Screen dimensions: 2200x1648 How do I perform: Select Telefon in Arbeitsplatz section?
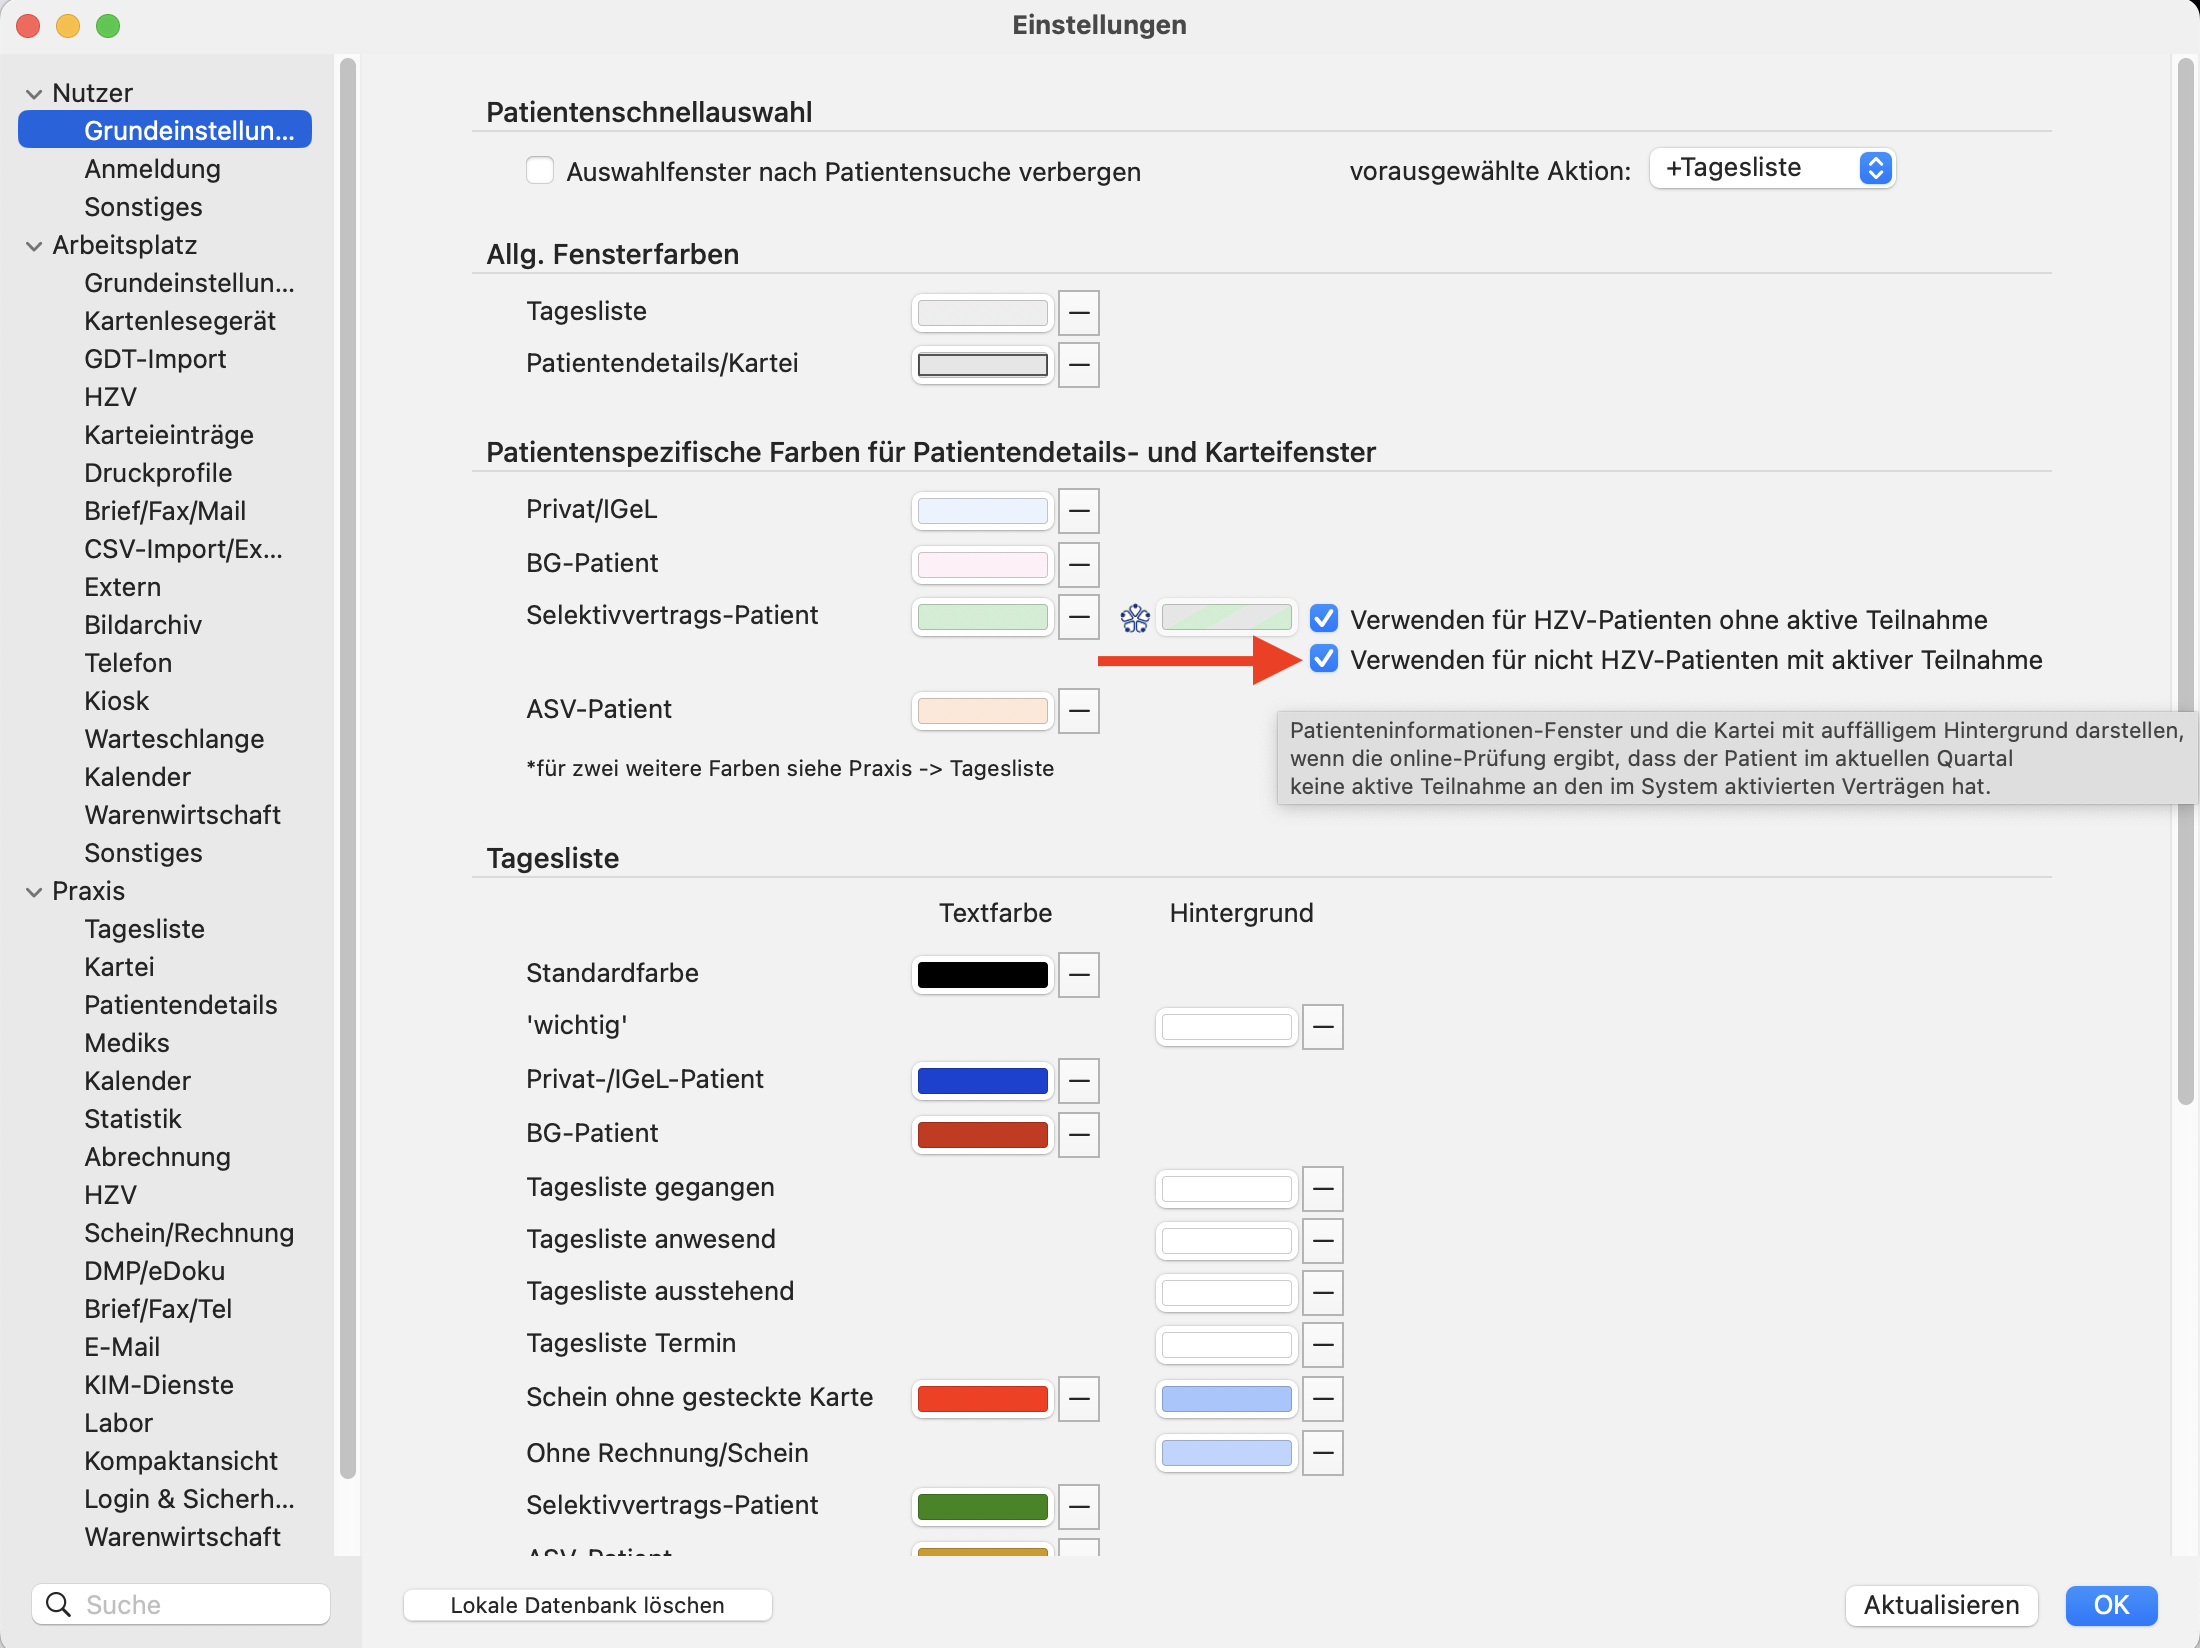tap(128, 663)
